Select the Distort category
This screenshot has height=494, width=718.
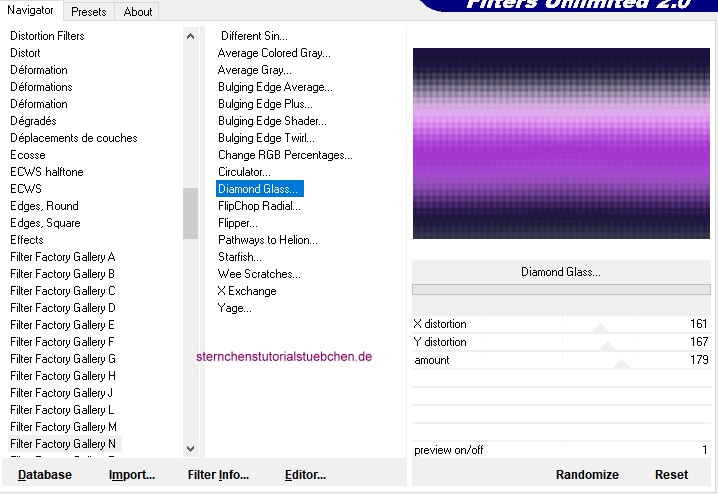coord(25,53)
